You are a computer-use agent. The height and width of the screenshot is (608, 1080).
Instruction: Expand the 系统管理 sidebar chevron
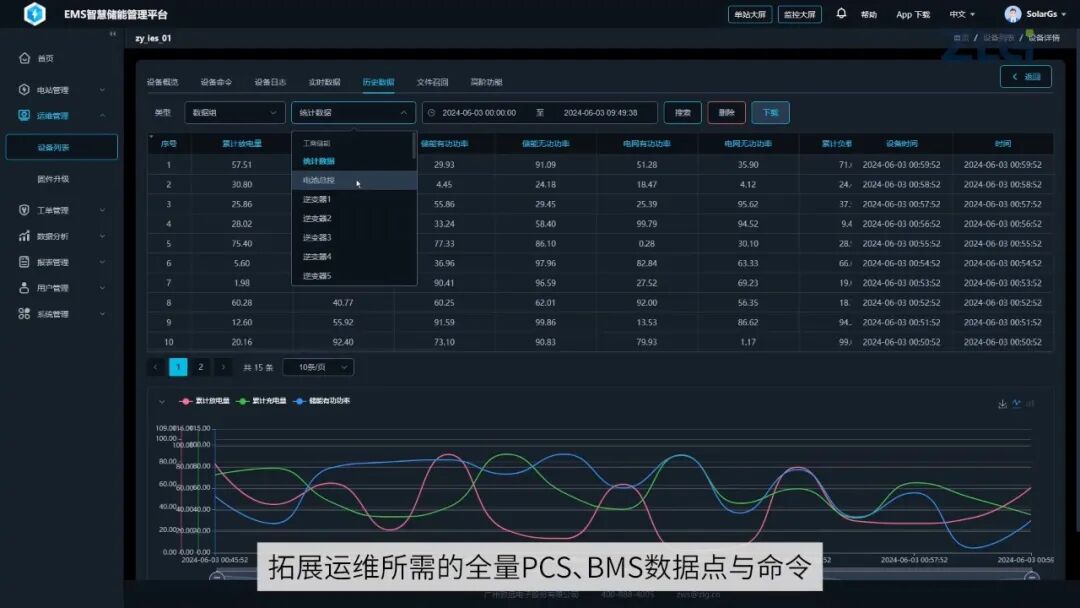pyautogui.click(x=103, y=314)
